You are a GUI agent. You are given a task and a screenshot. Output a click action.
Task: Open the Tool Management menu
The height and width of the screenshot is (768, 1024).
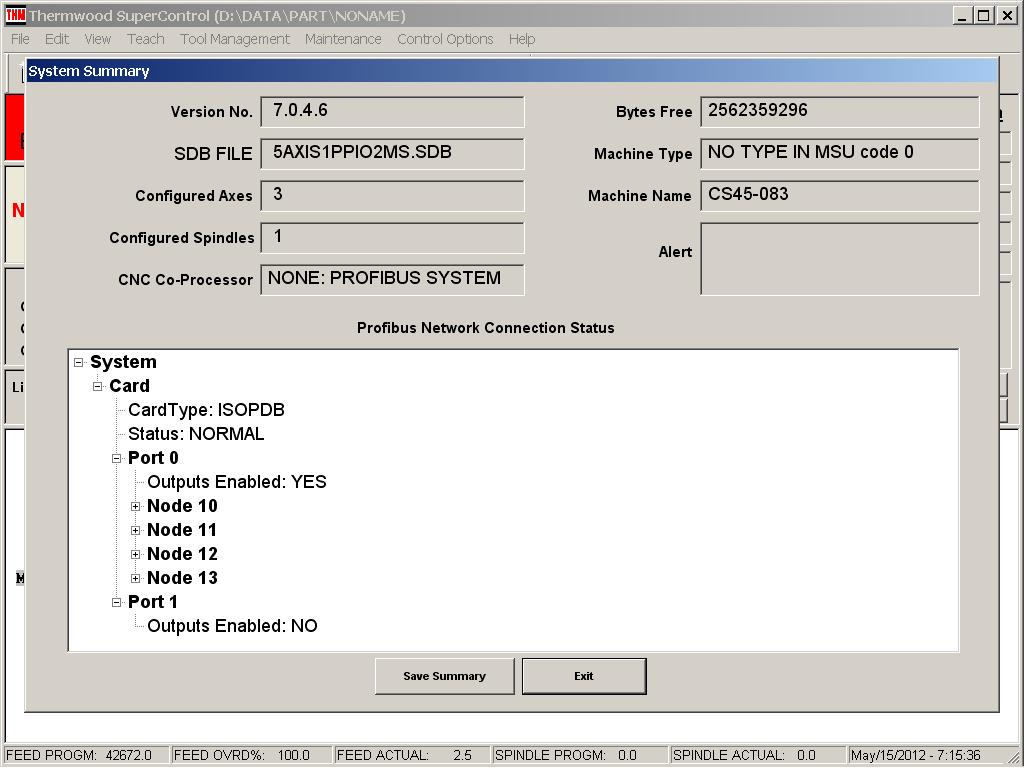coord(234,39)
